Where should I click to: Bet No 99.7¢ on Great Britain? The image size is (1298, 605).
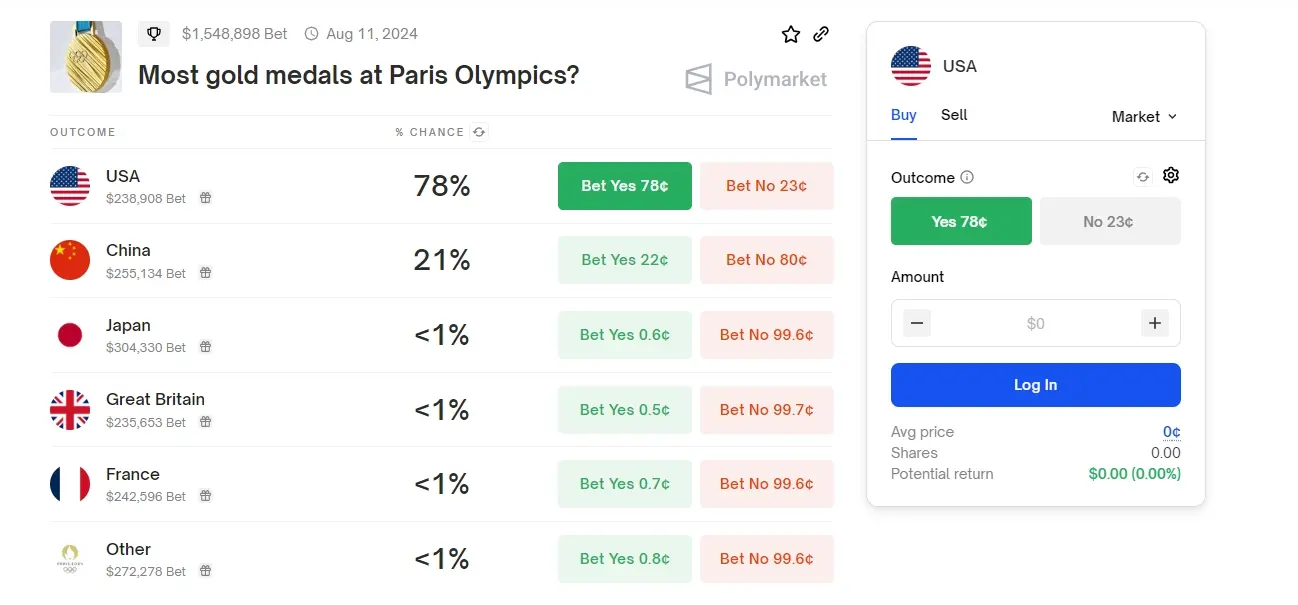point(767,410)
